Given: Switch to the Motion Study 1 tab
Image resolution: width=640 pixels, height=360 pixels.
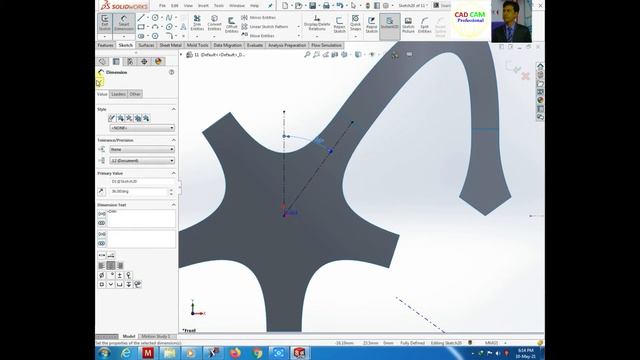Looking at the screenshot, I should pos(156,336).
